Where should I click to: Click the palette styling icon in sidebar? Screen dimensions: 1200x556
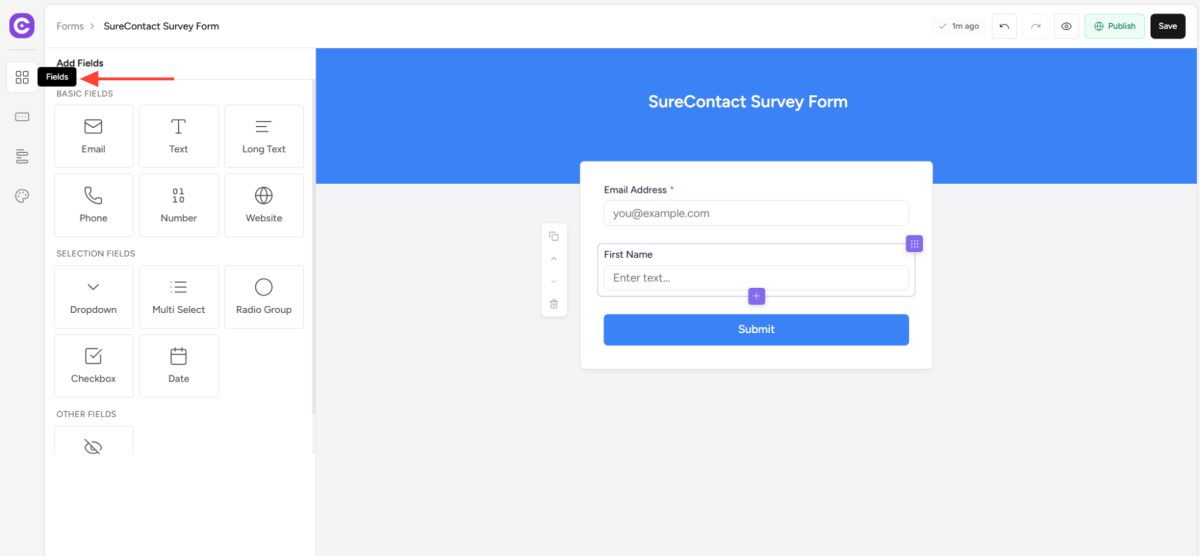coord(22,196)
